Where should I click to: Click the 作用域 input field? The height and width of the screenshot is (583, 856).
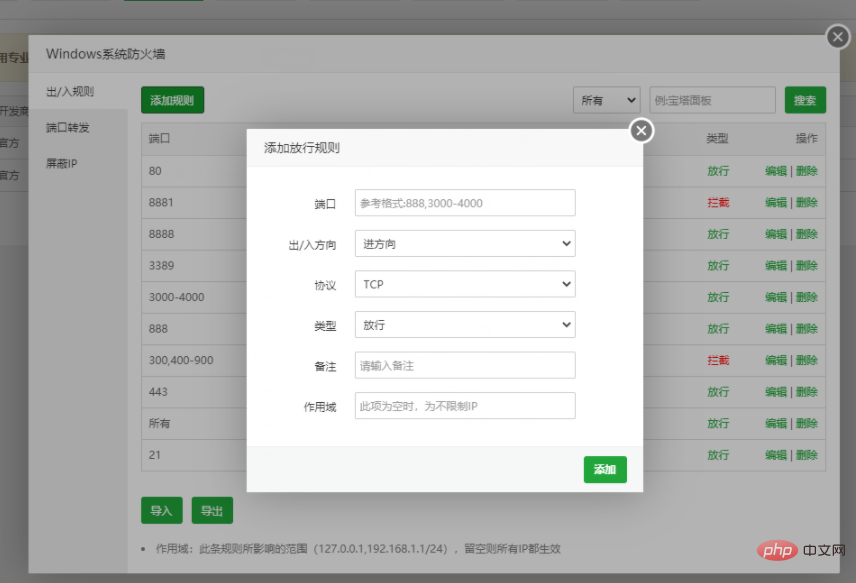(x=465, y=406)
